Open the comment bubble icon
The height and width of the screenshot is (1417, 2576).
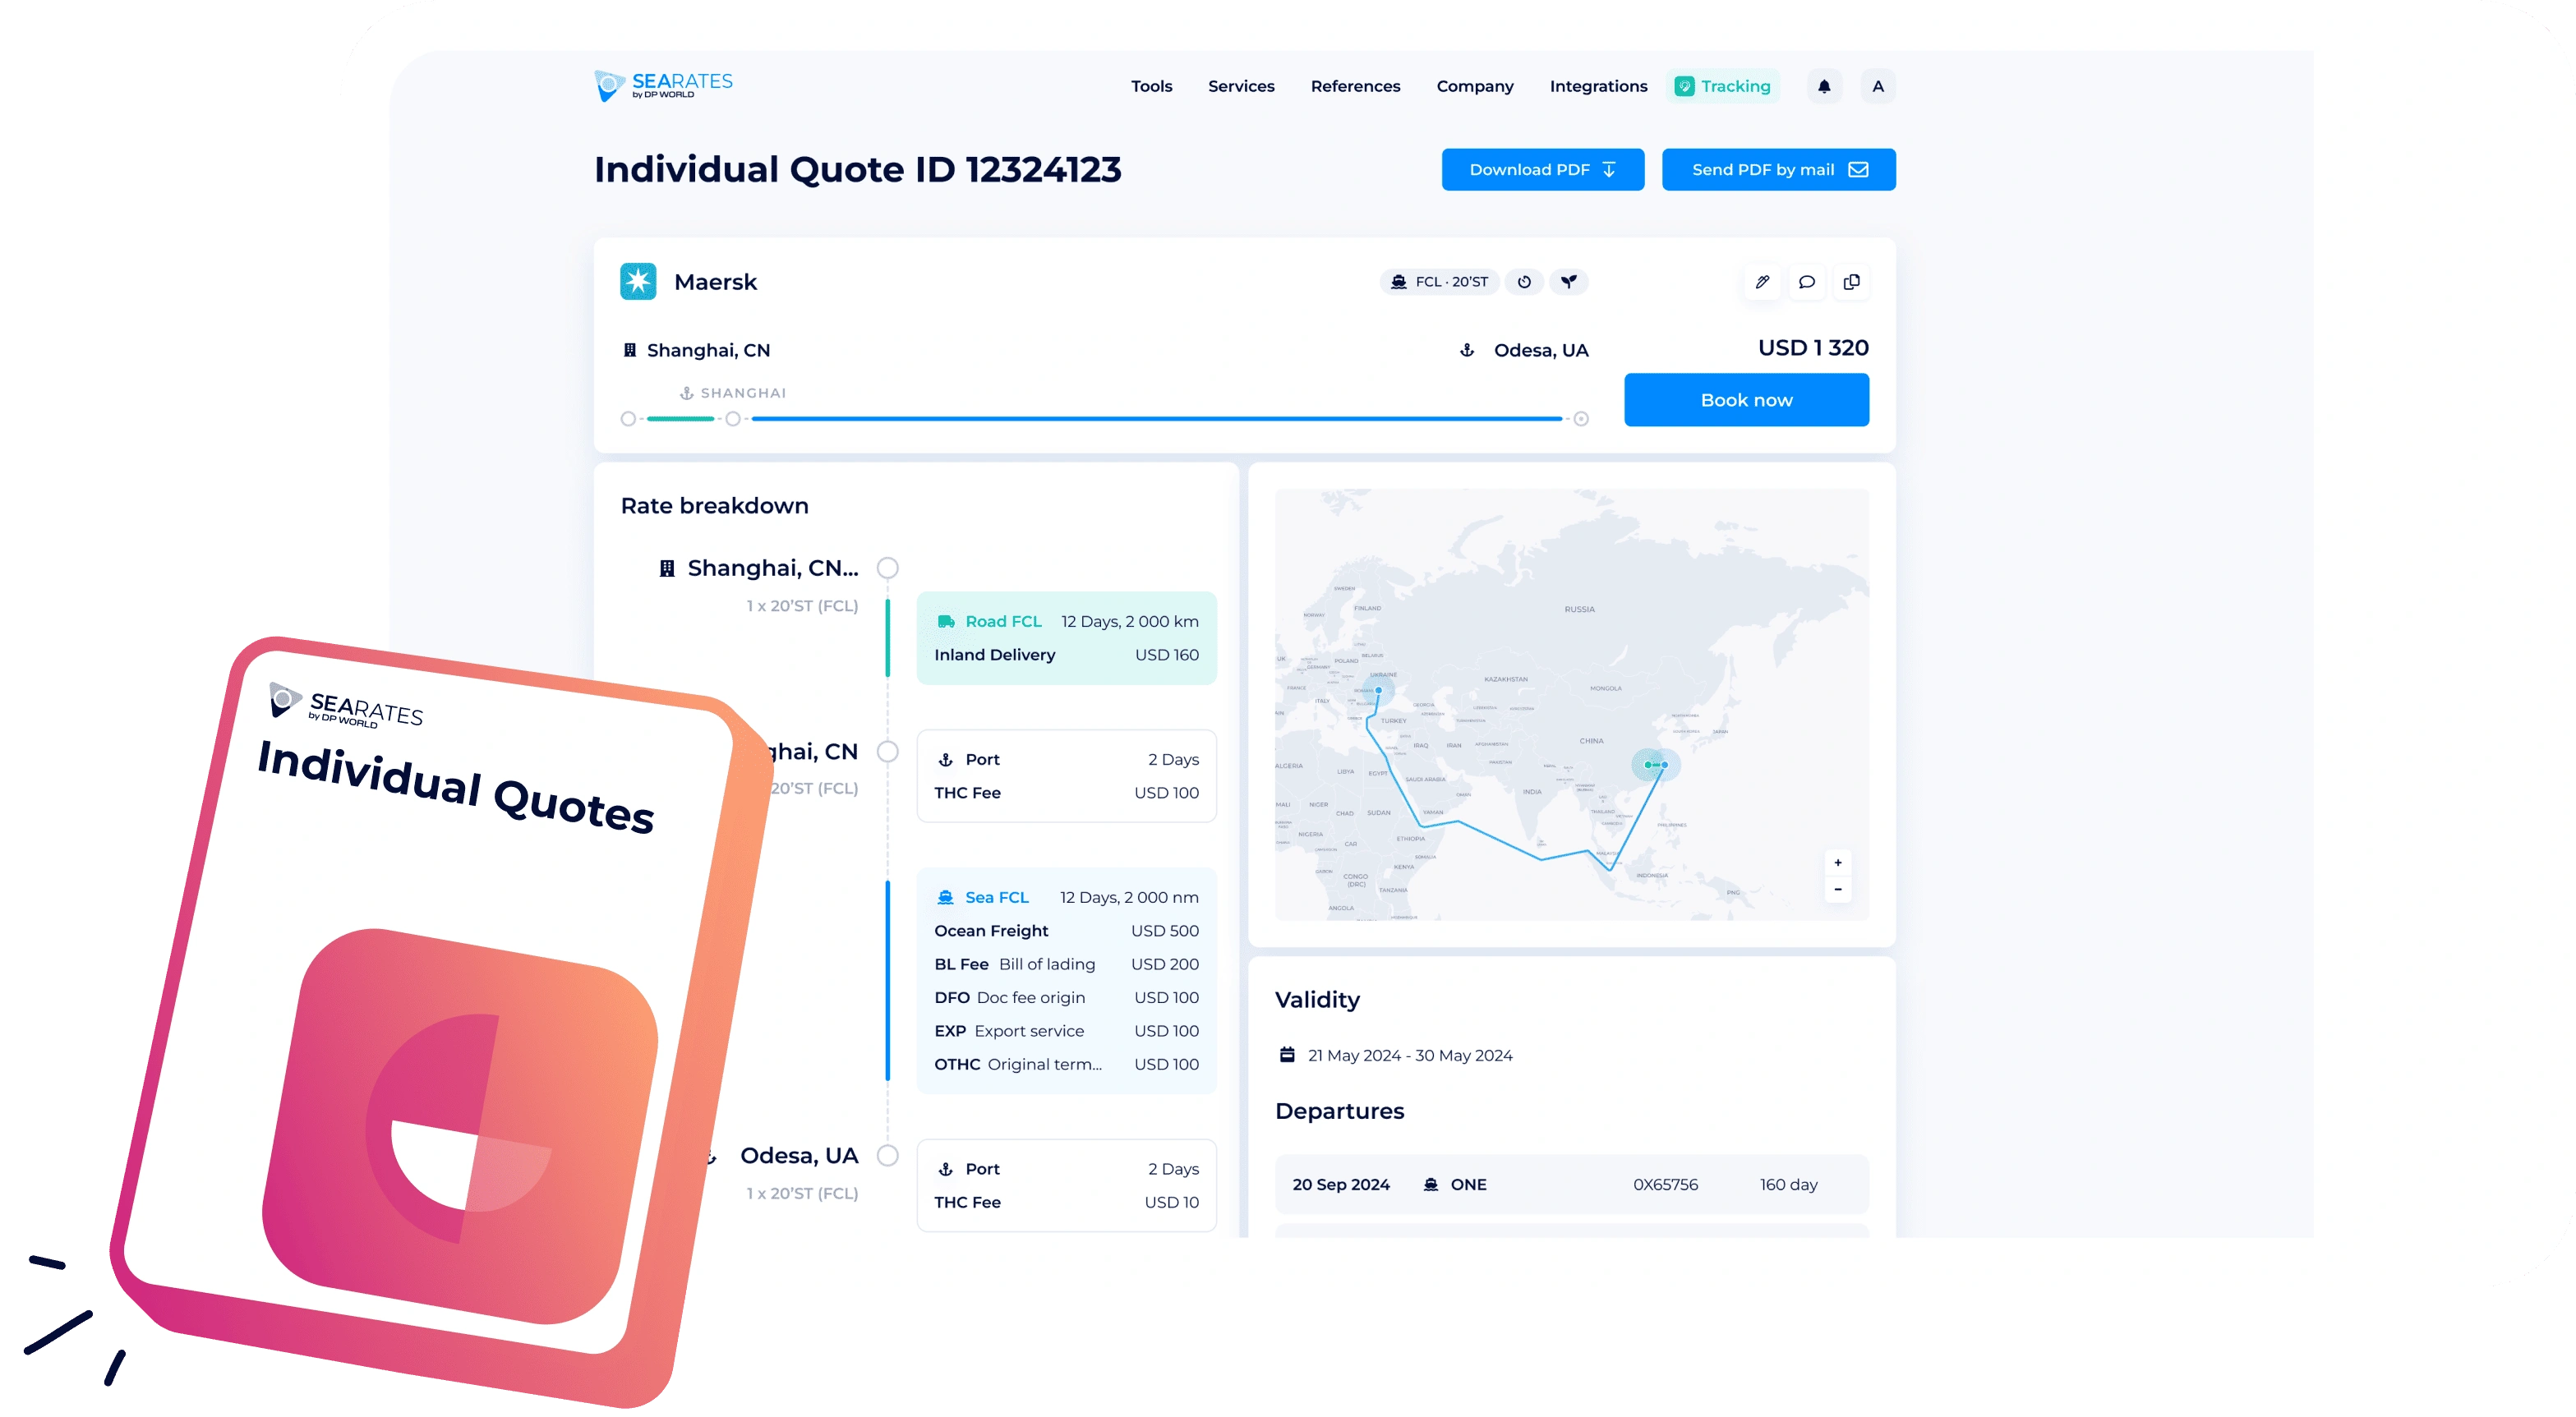pyautogui.click(x=1807, y=282)
